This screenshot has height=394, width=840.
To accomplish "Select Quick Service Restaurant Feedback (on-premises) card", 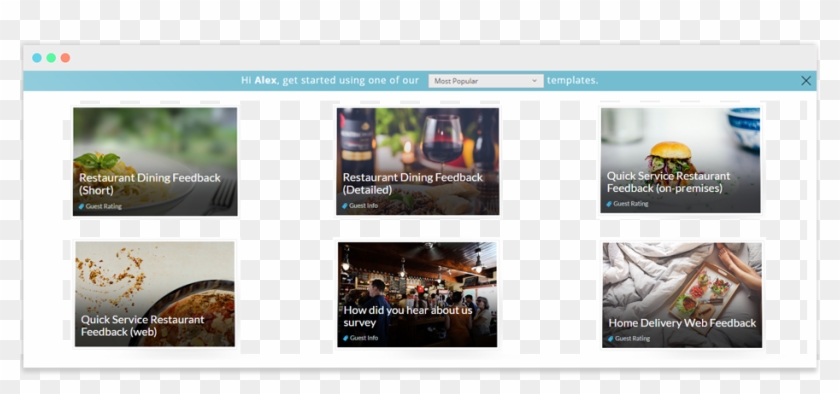I will (680, 160).
